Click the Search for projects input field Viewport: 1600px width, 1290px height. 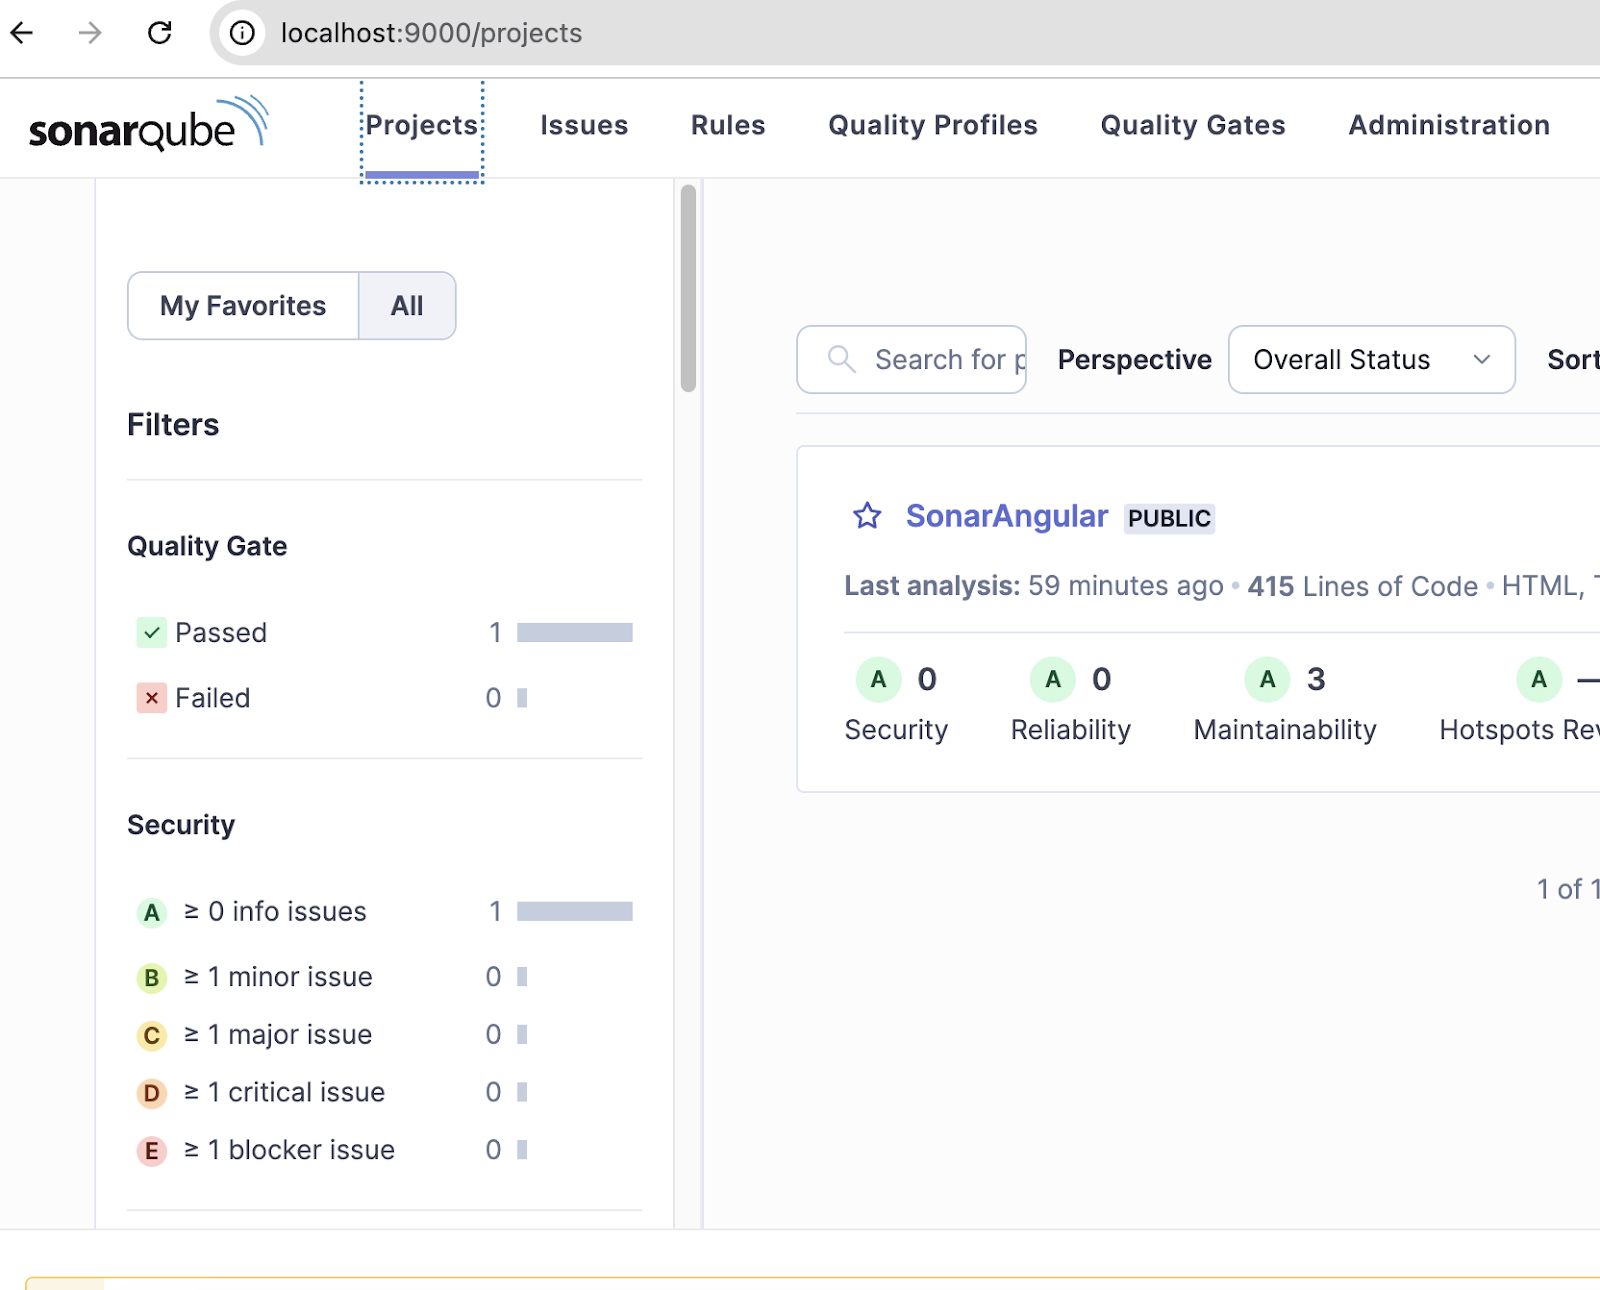(x=911, y=359)
